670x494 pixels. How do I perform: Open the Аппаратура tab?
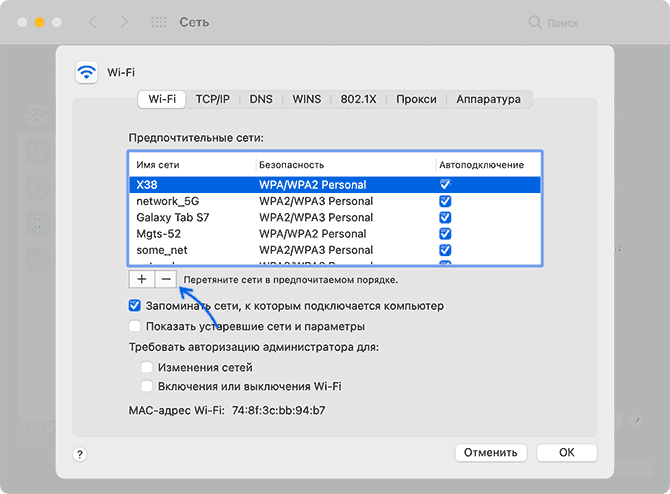click(488, 99)
